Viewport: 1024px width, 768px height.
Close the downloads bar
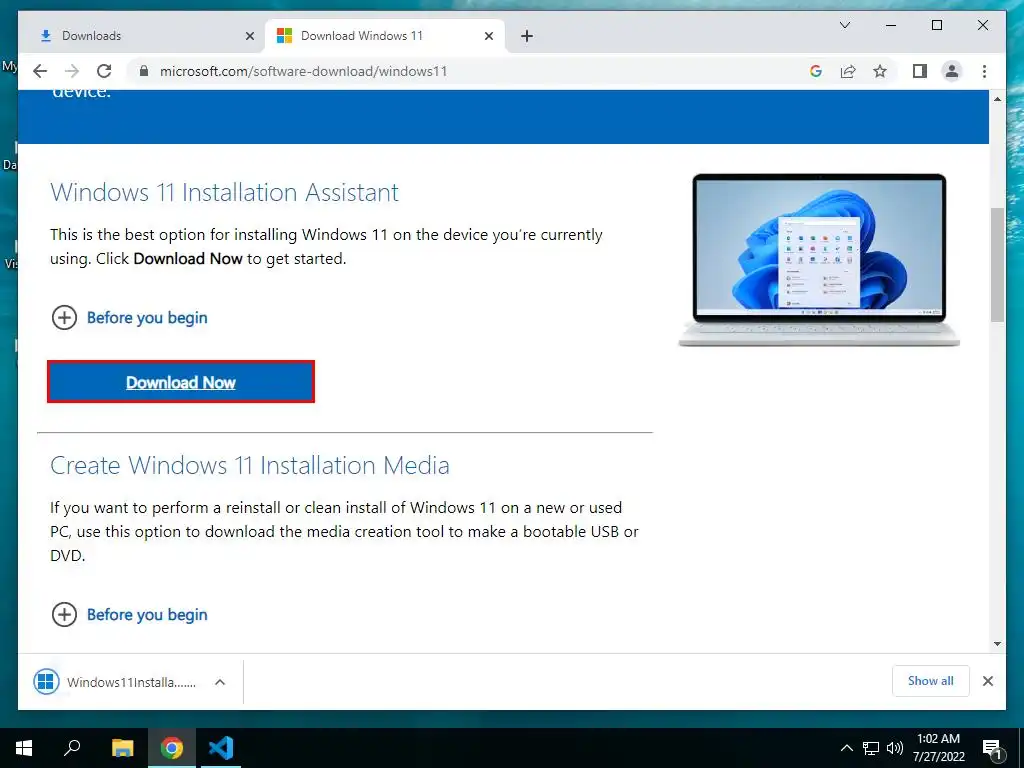[x=987, y=681]
